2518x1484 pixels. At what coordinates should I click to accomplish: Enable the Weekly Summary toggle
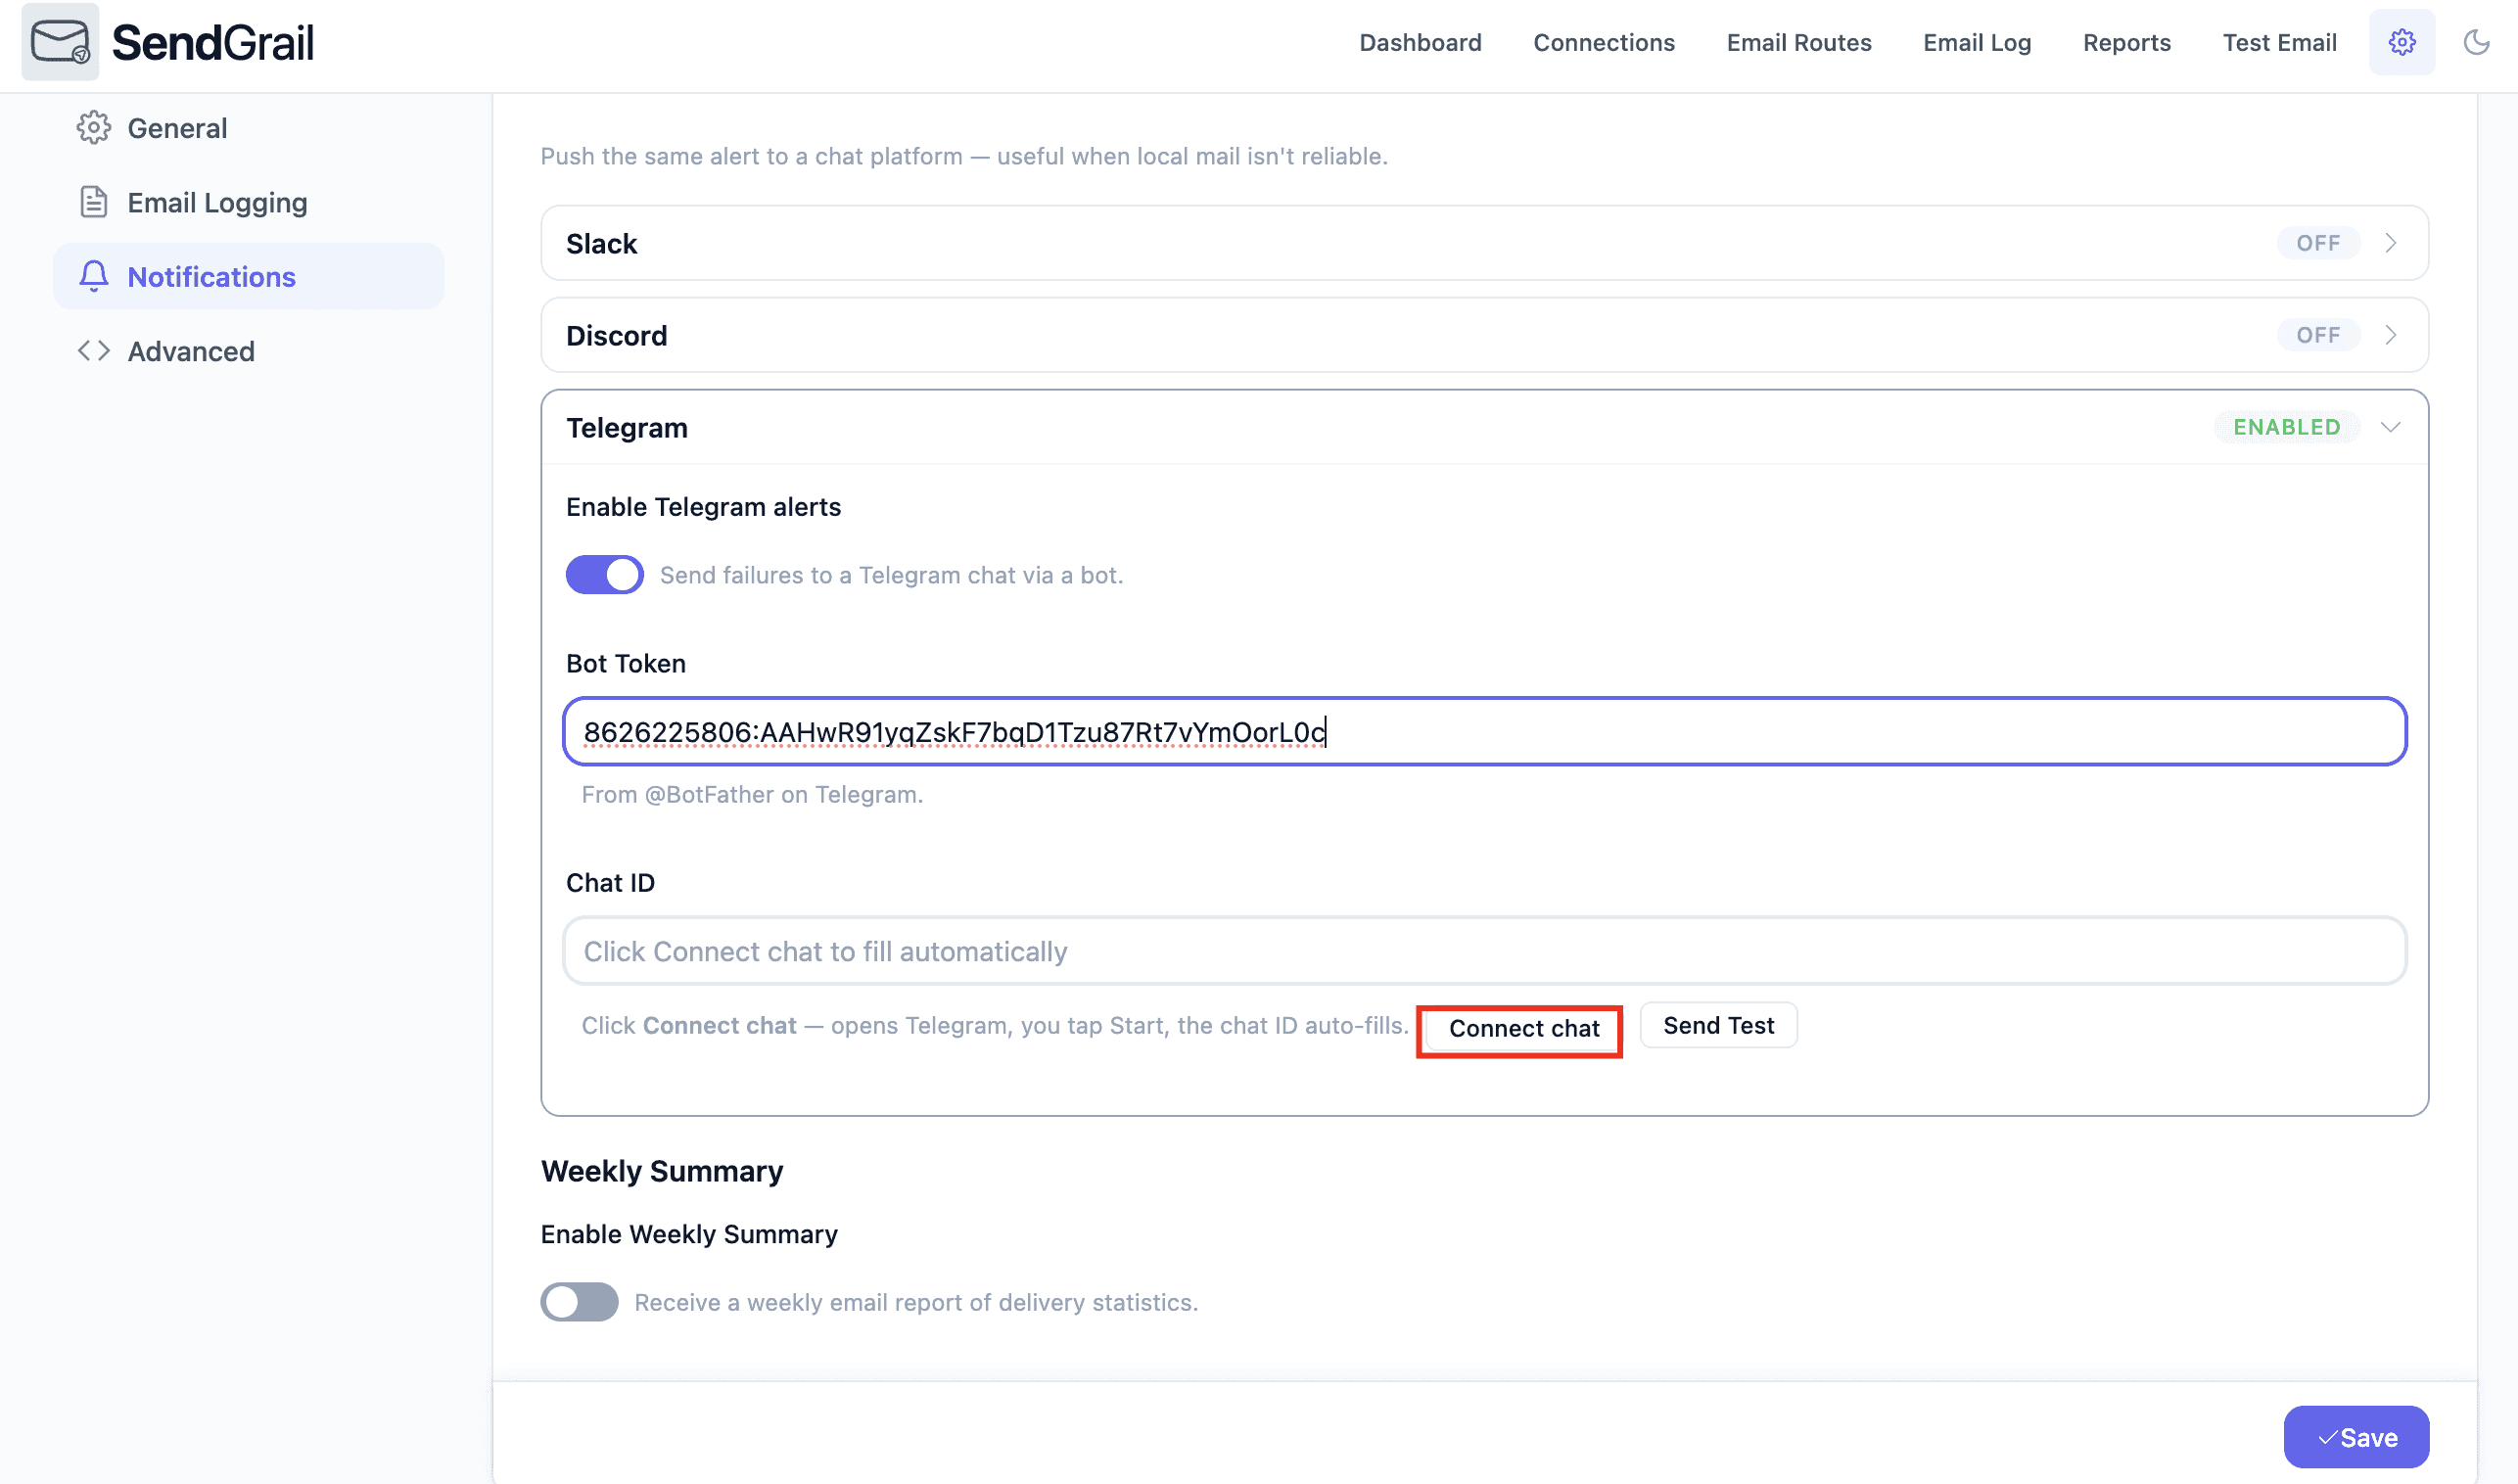(x=579, y=1302)
